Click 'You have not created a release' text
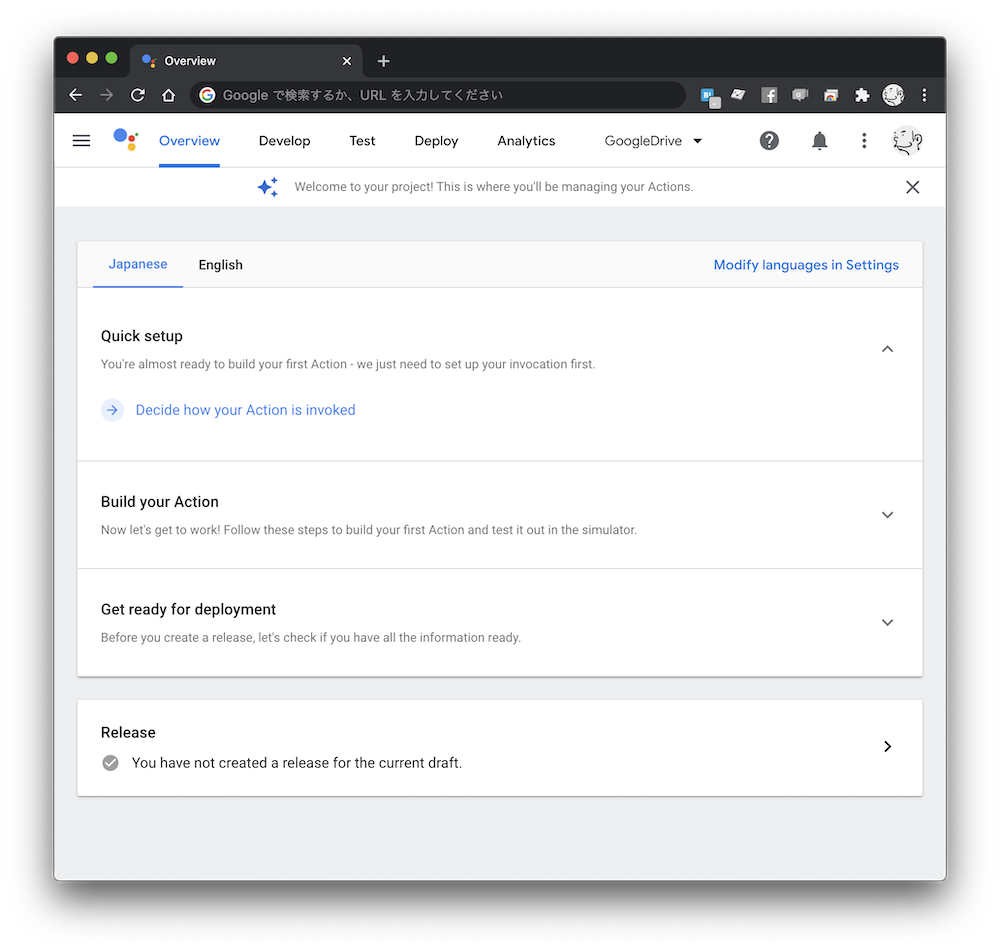This screenshot has height=952, width=1000. click(x=297, y=763)
